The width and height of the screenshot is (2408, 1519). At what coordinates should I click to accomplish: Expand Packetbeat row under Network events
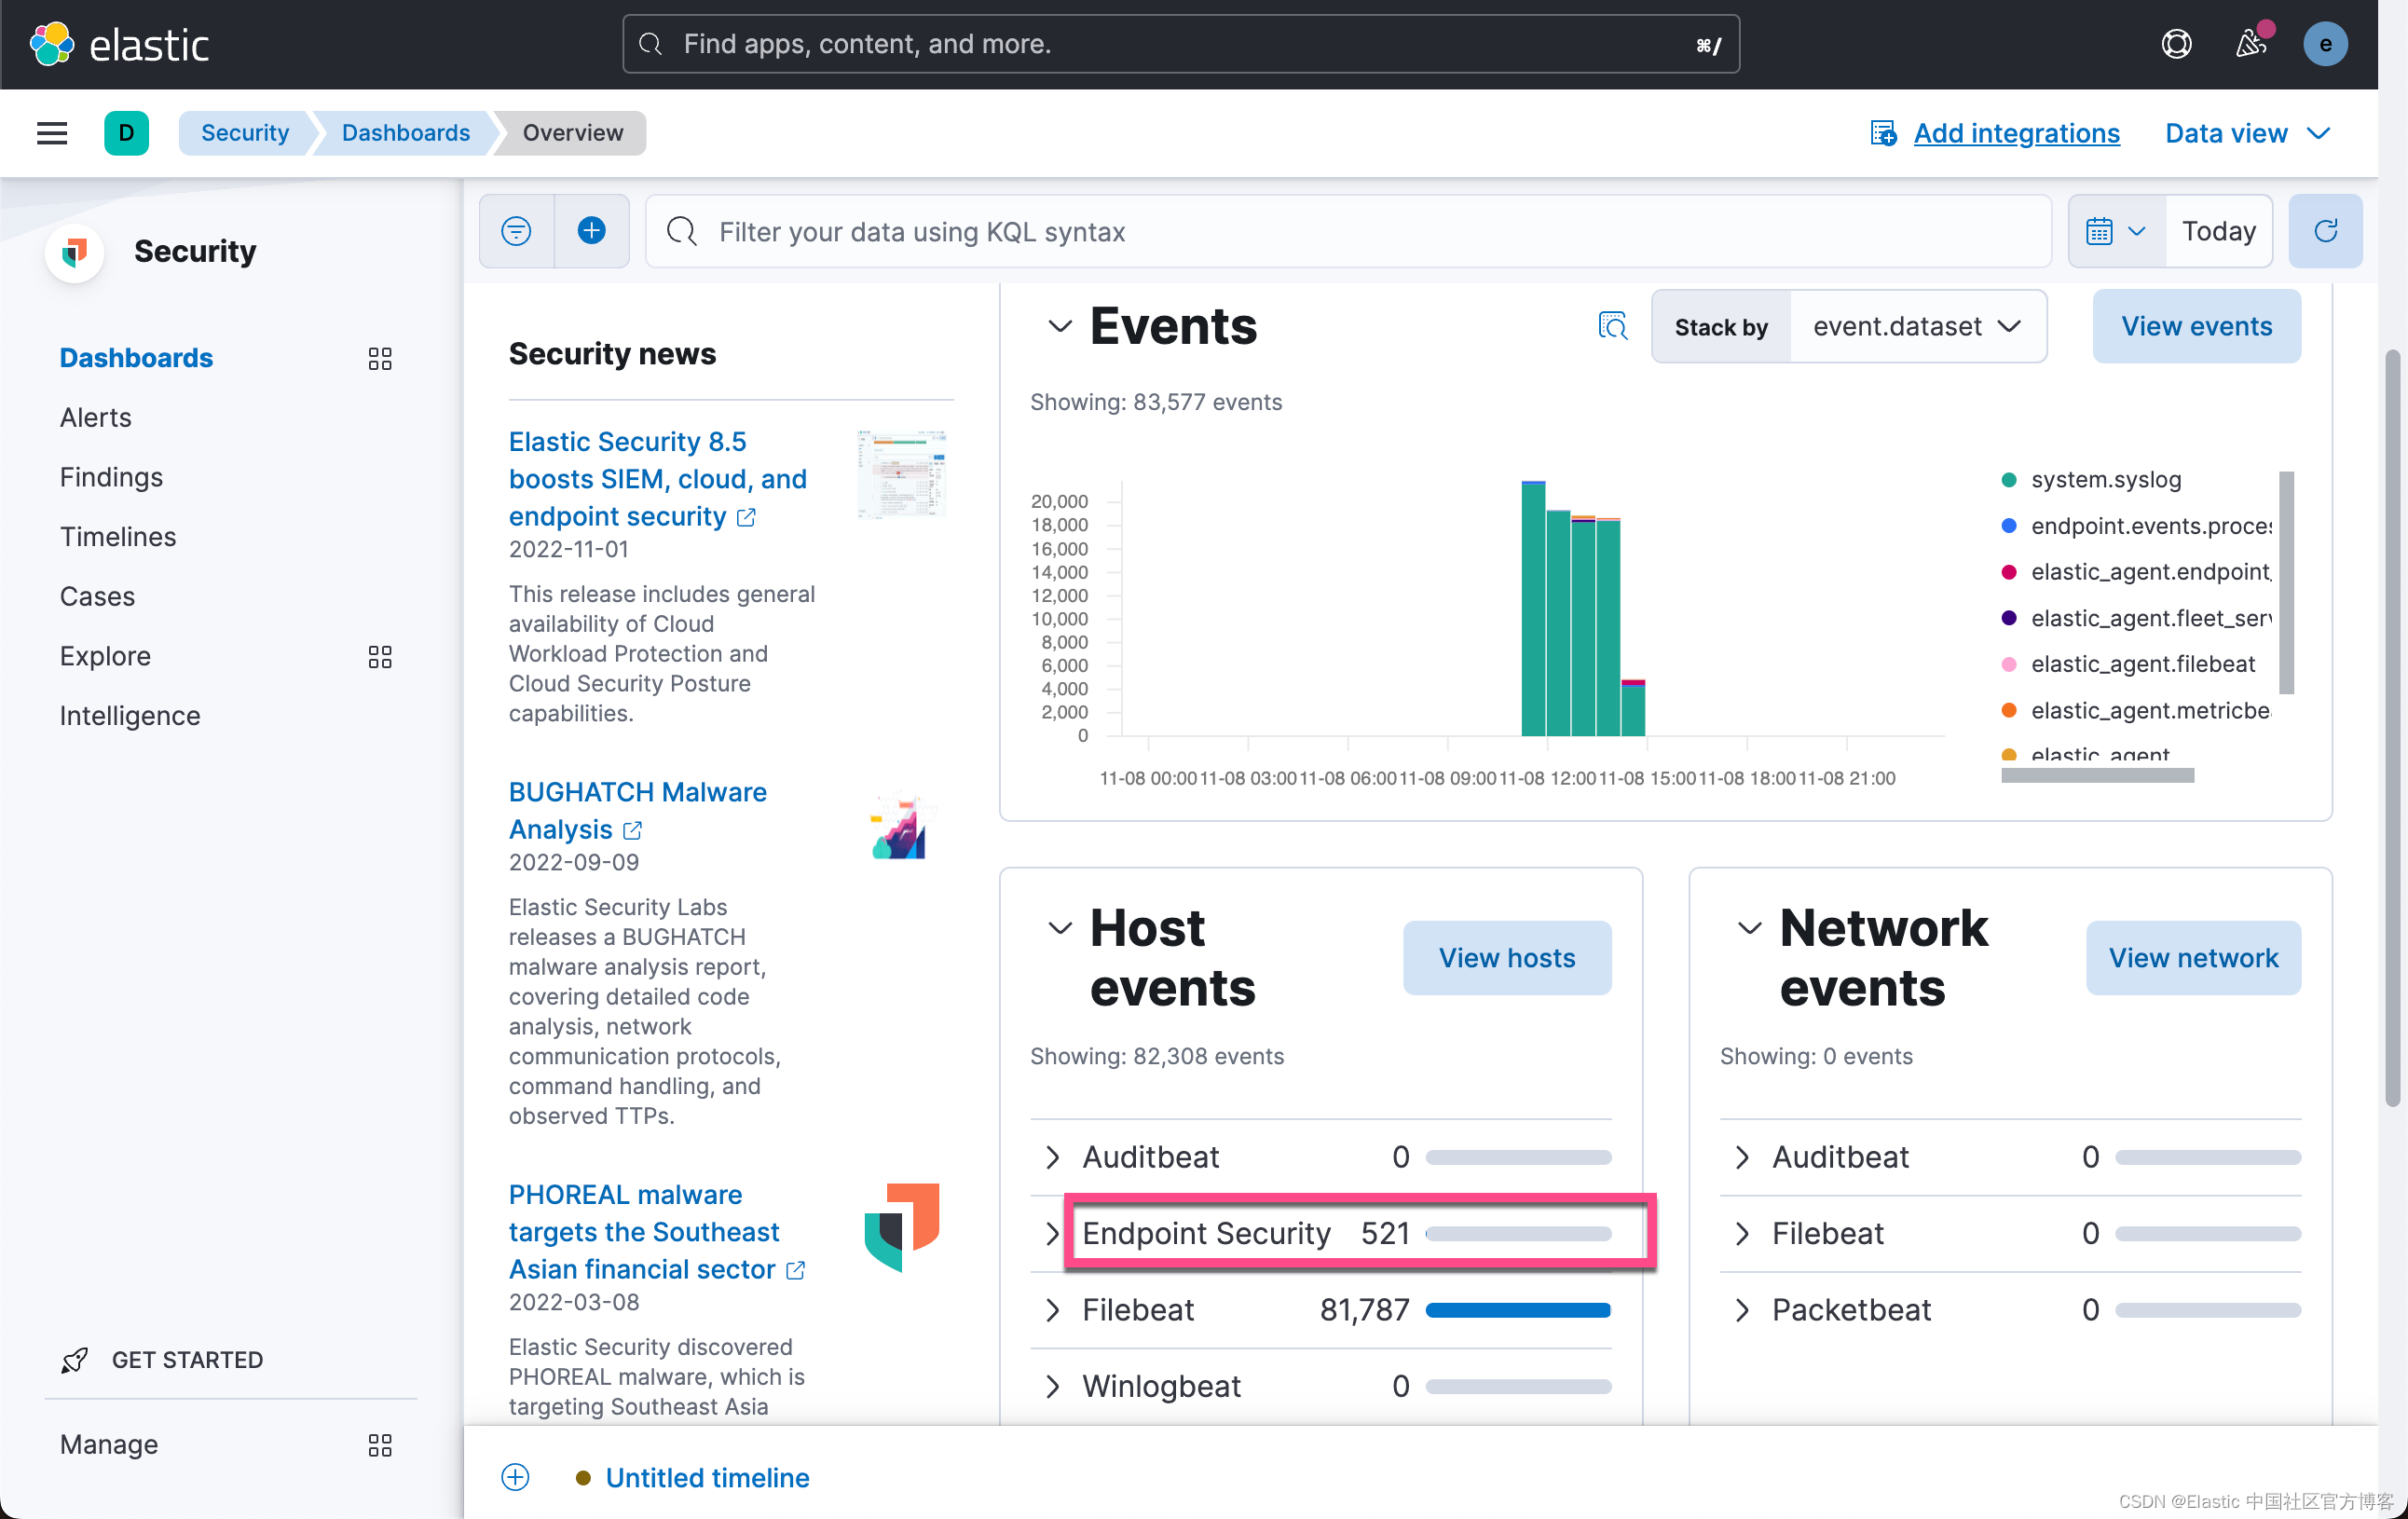click(x=1742, y=1310)
